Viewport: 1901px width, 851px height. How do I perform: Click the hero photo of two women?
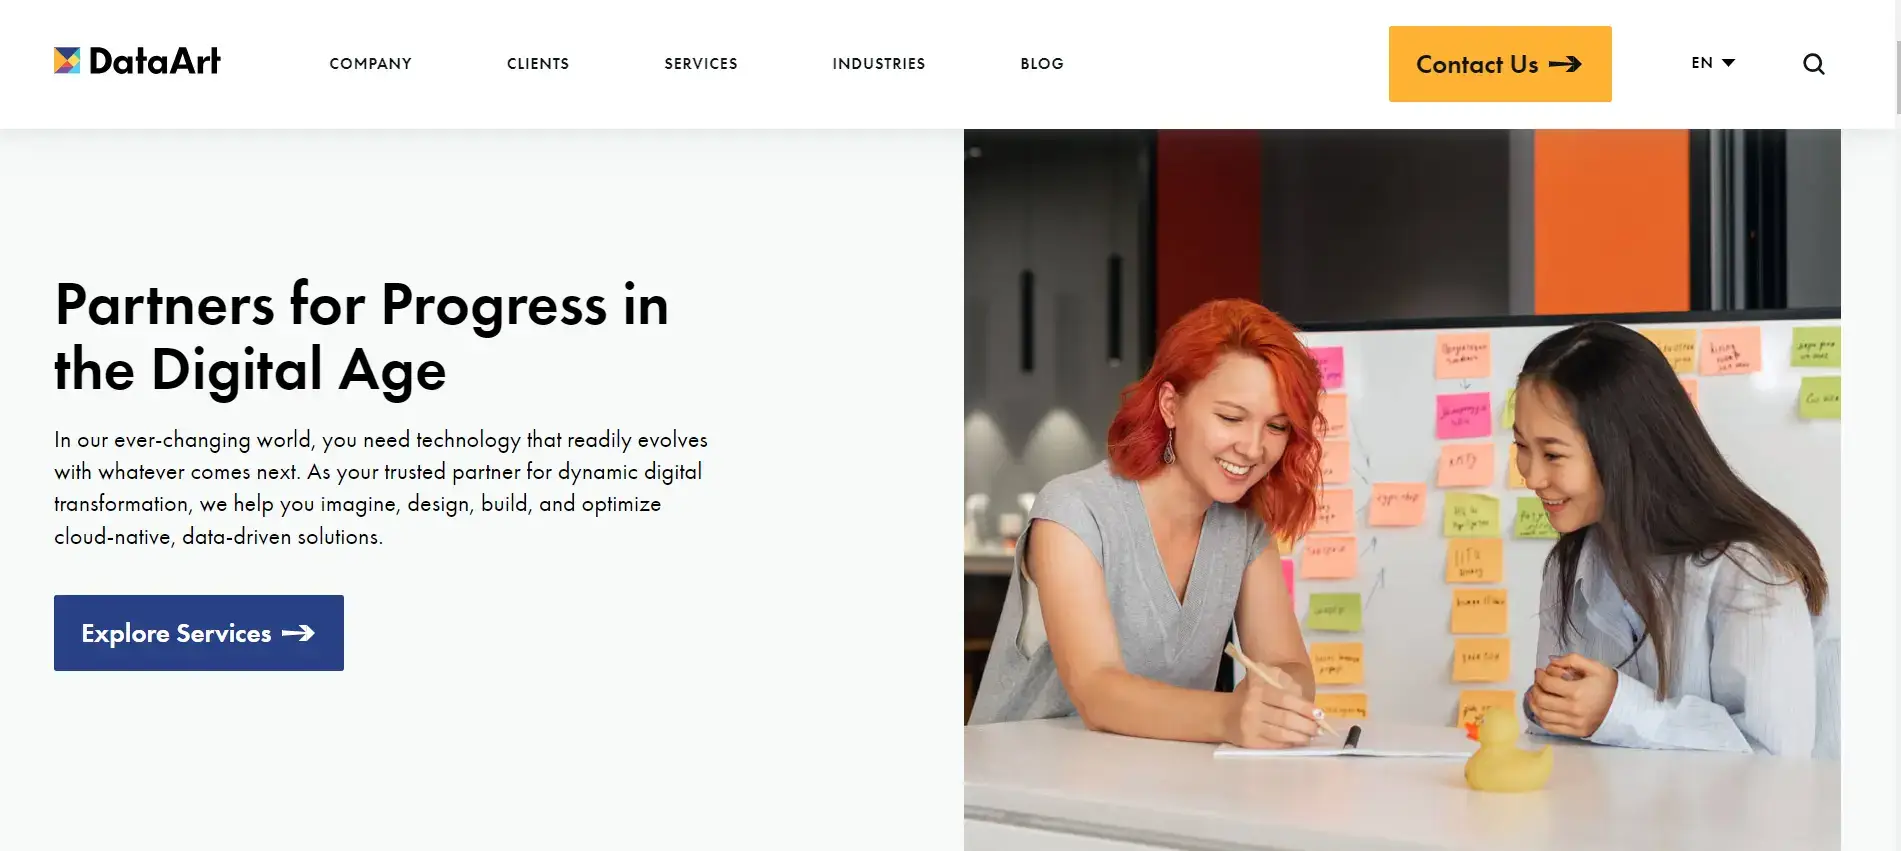[1402, 490]
